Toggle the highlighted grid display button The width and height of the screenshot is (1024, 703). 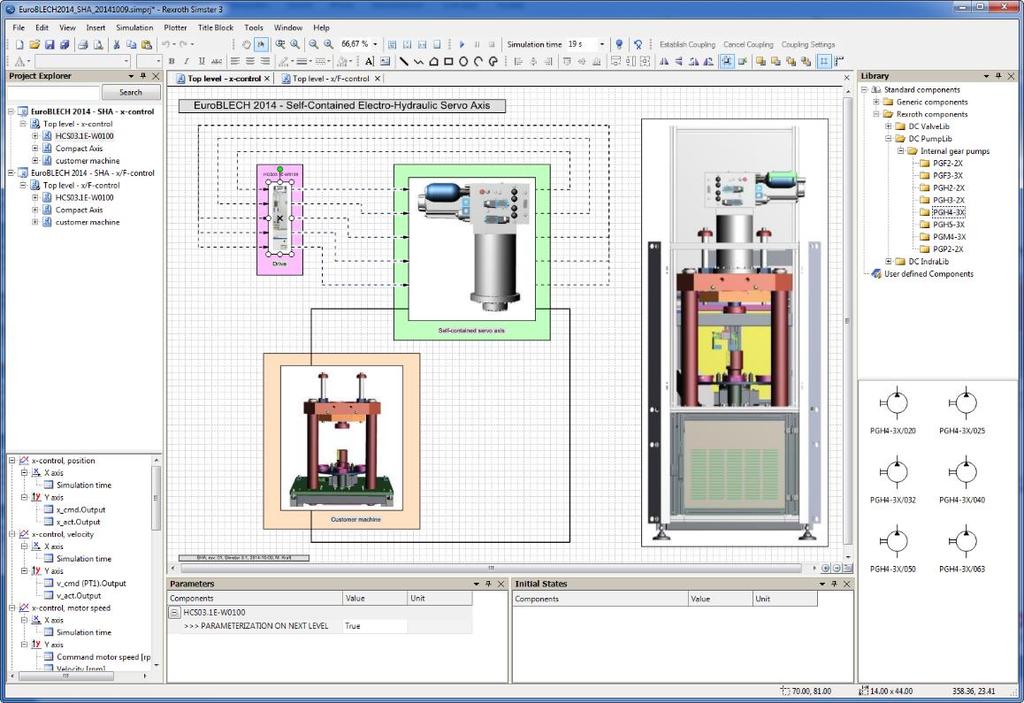(x=824, y=61)
